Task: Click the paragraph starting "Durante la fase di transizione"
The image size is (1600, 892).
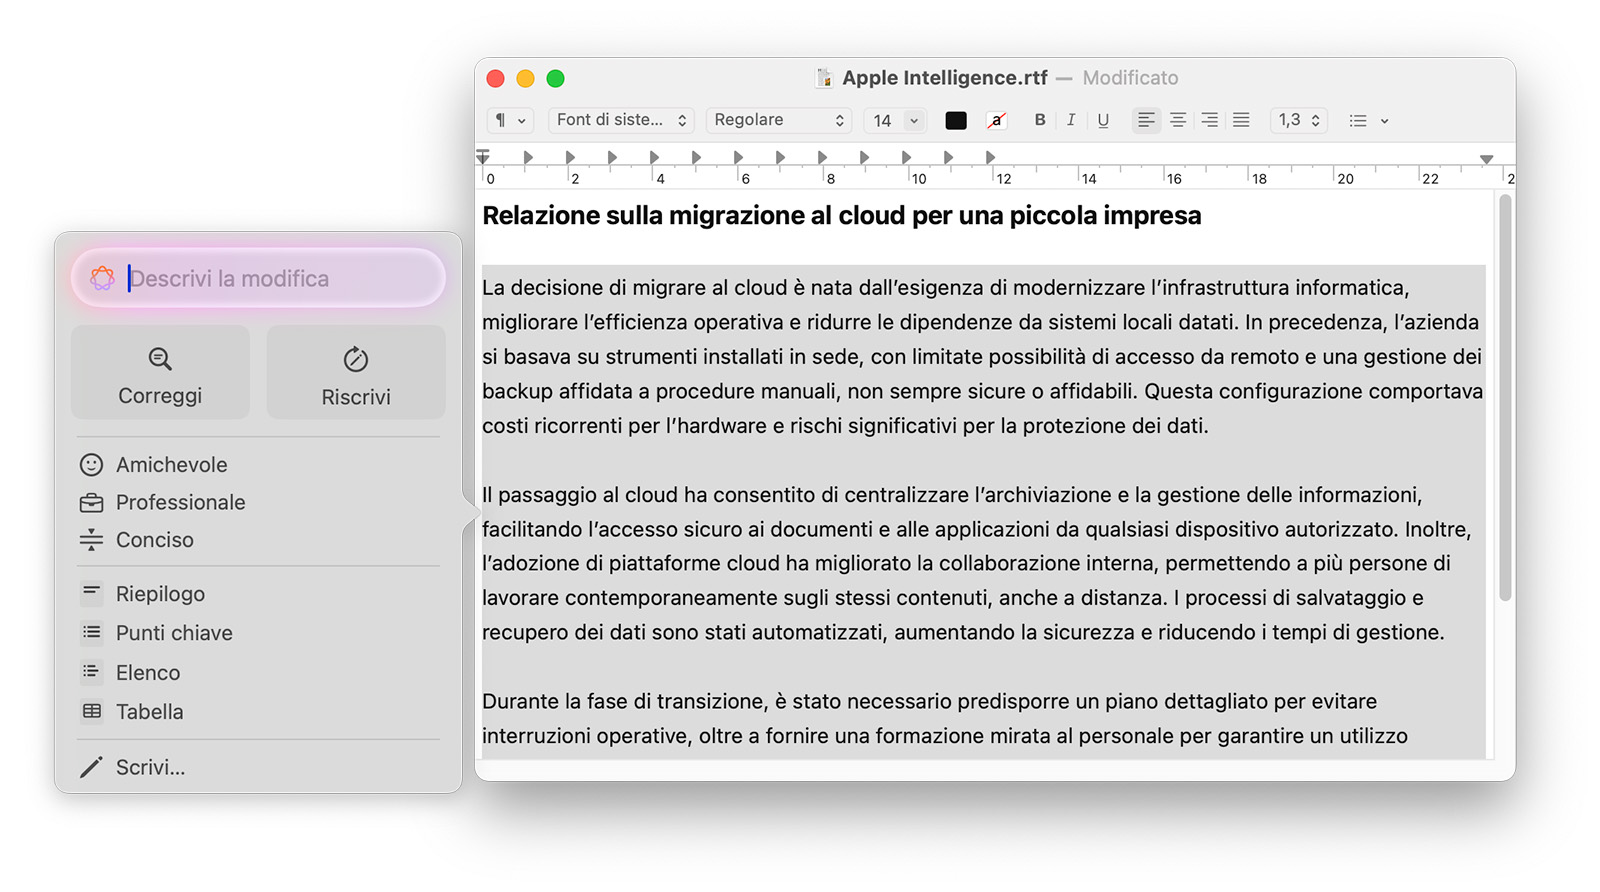Action: (x=945, y=718)
